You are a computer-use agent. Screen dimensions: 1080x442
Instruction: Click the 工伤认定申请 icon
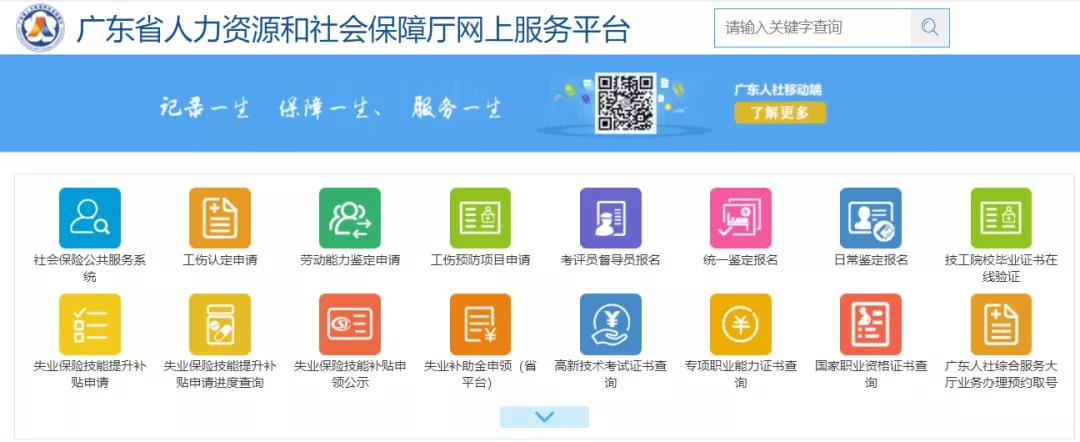pos(220,218)
